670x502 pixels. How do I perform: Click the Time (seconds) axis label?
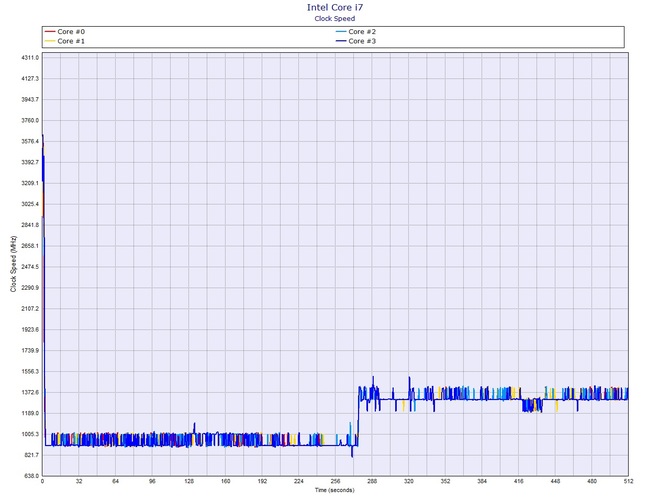(335, 490)
